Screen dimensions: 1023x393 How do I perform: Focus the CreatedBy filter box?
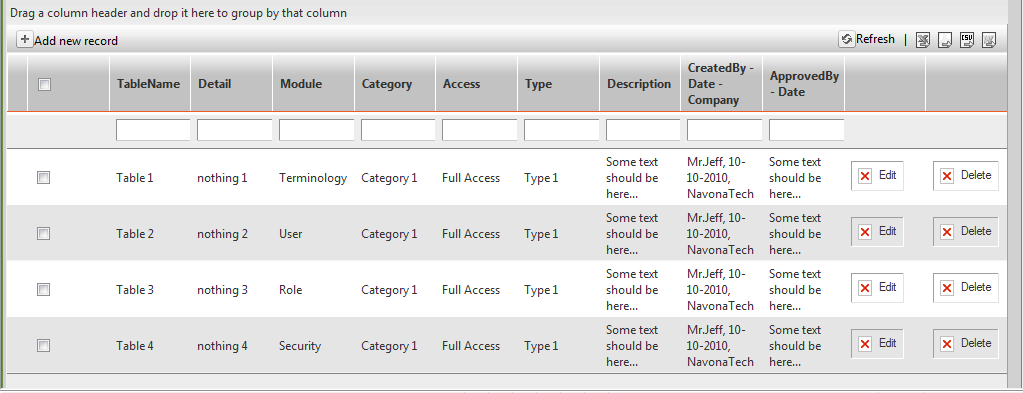[x=724, y=130]
